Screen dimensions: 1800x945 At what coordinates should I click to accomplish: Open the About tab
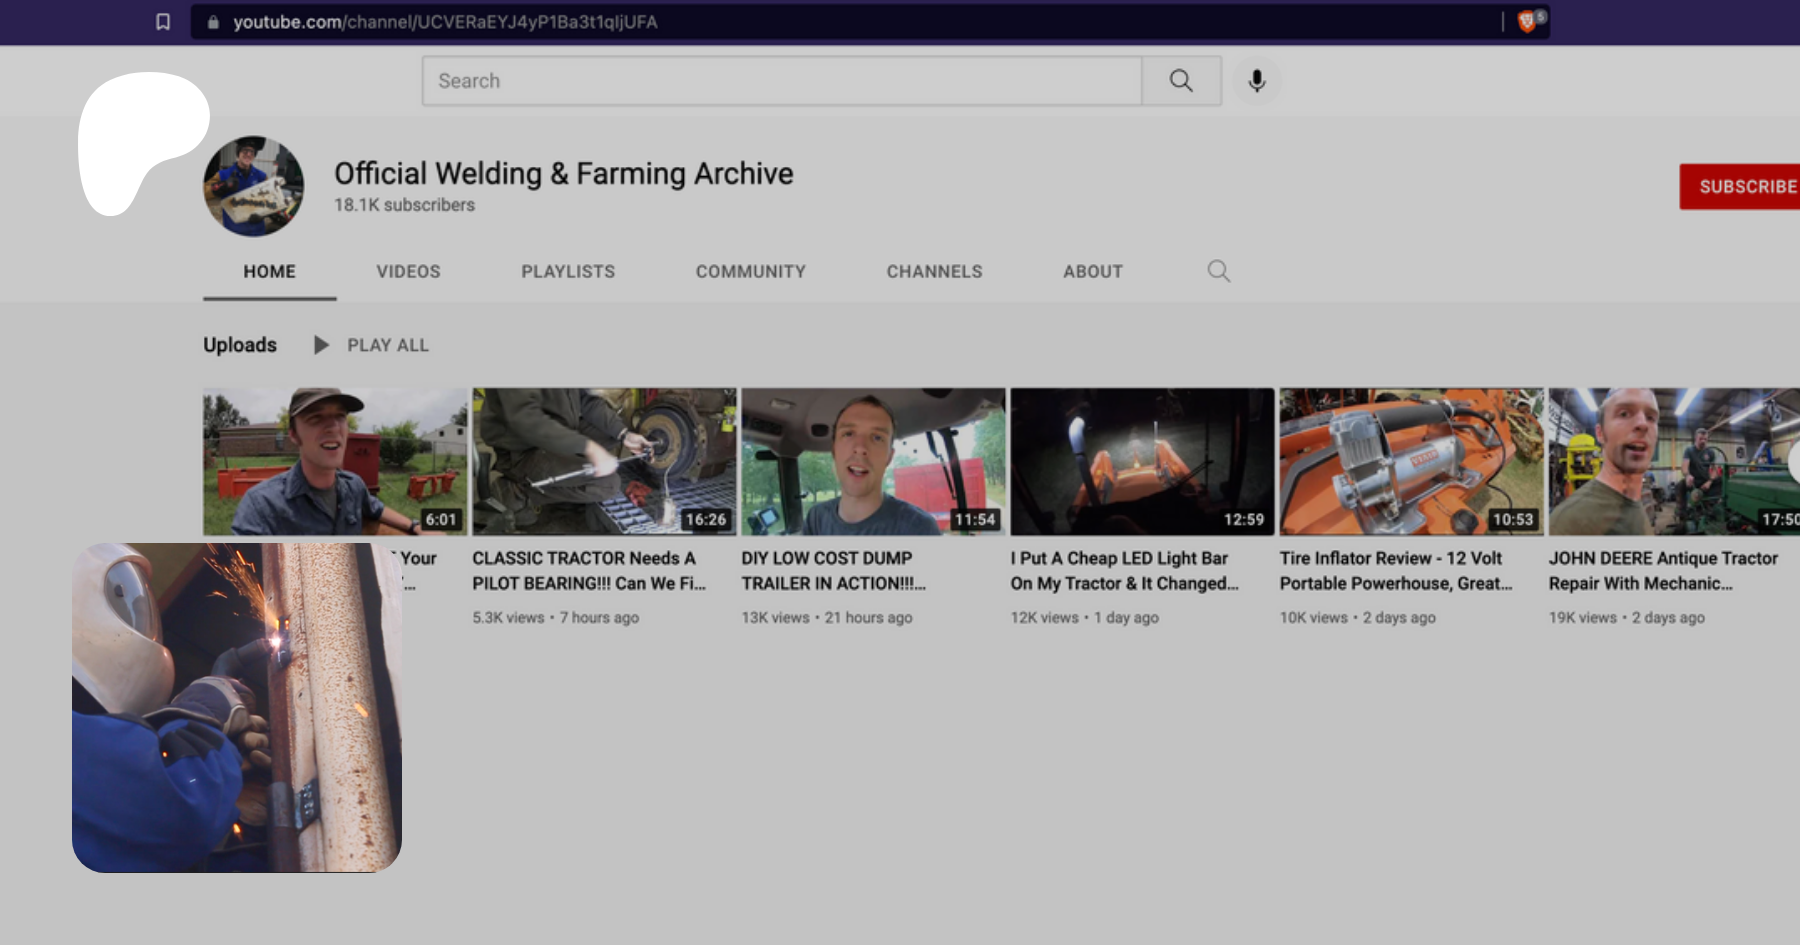[1092, 272]
